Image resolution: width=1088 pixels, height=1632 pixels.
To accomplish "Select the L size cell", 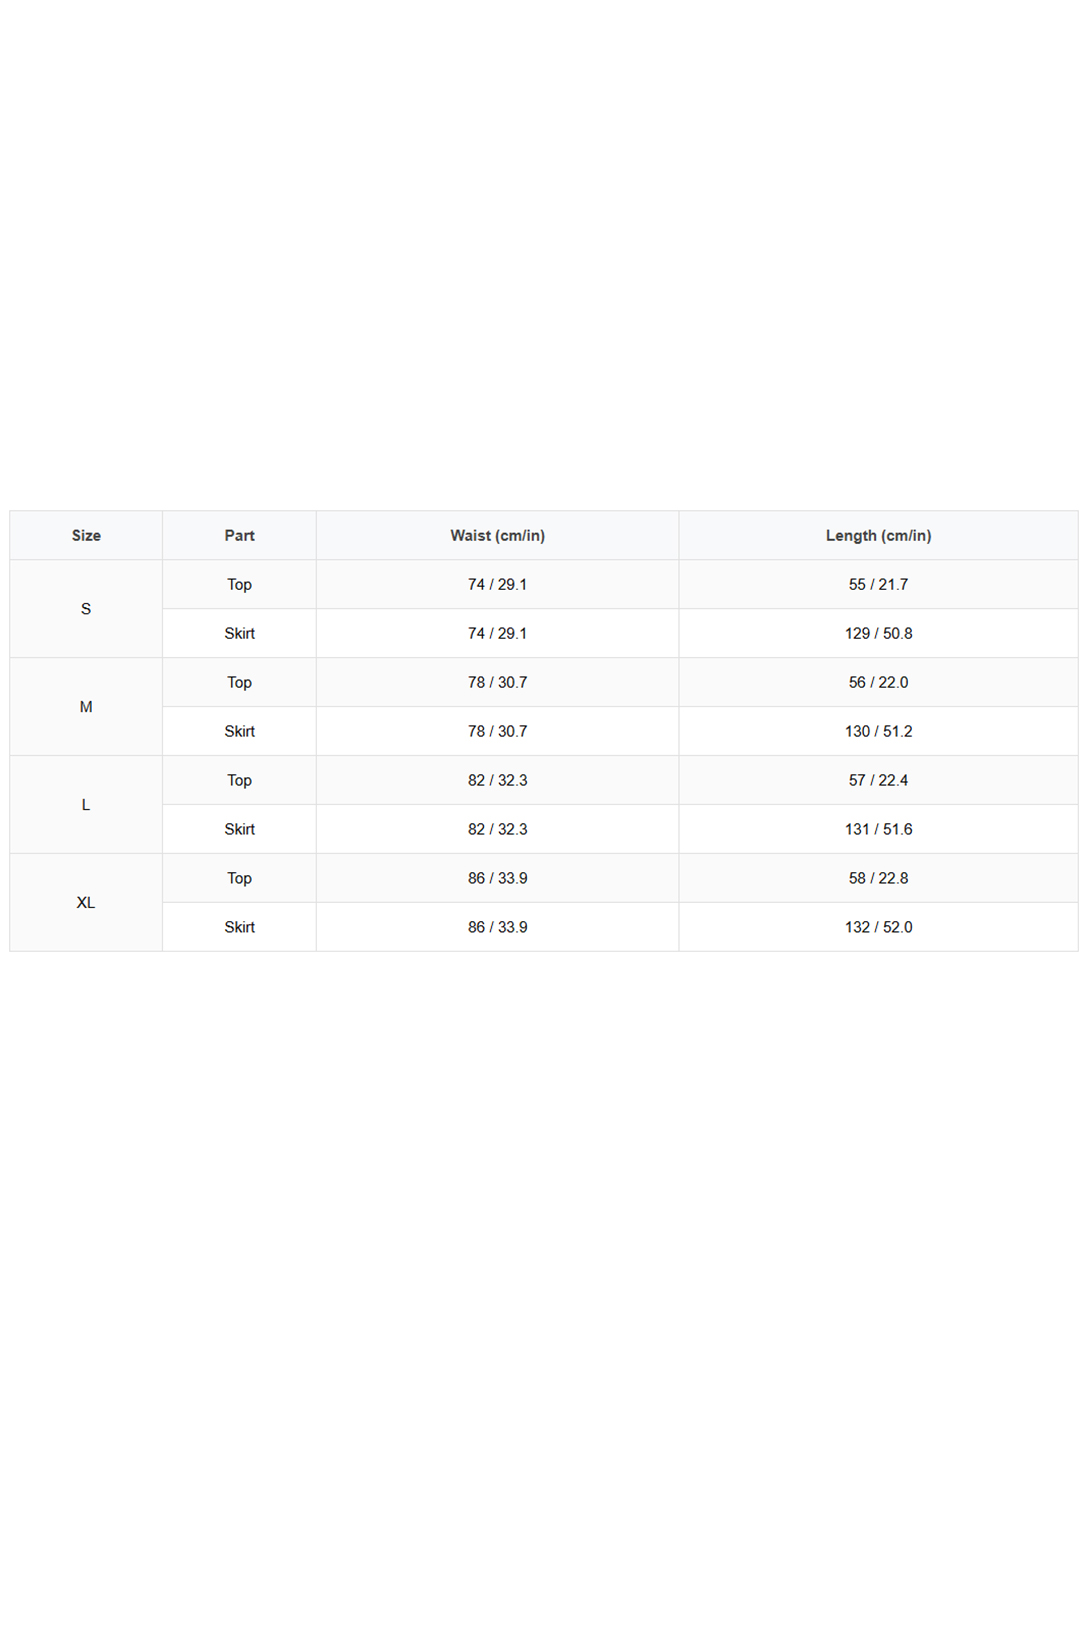I will tap(86, 805).
